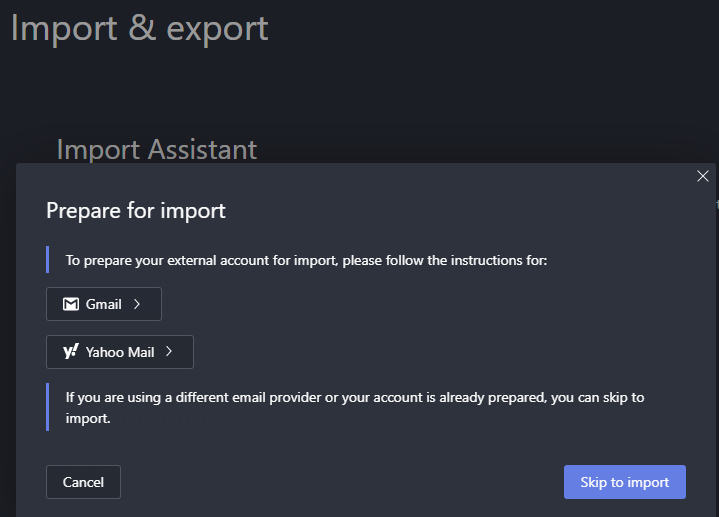Click the different email provider notice text
The height and width of the screenshot is (517, 719).
coord(355,408)
